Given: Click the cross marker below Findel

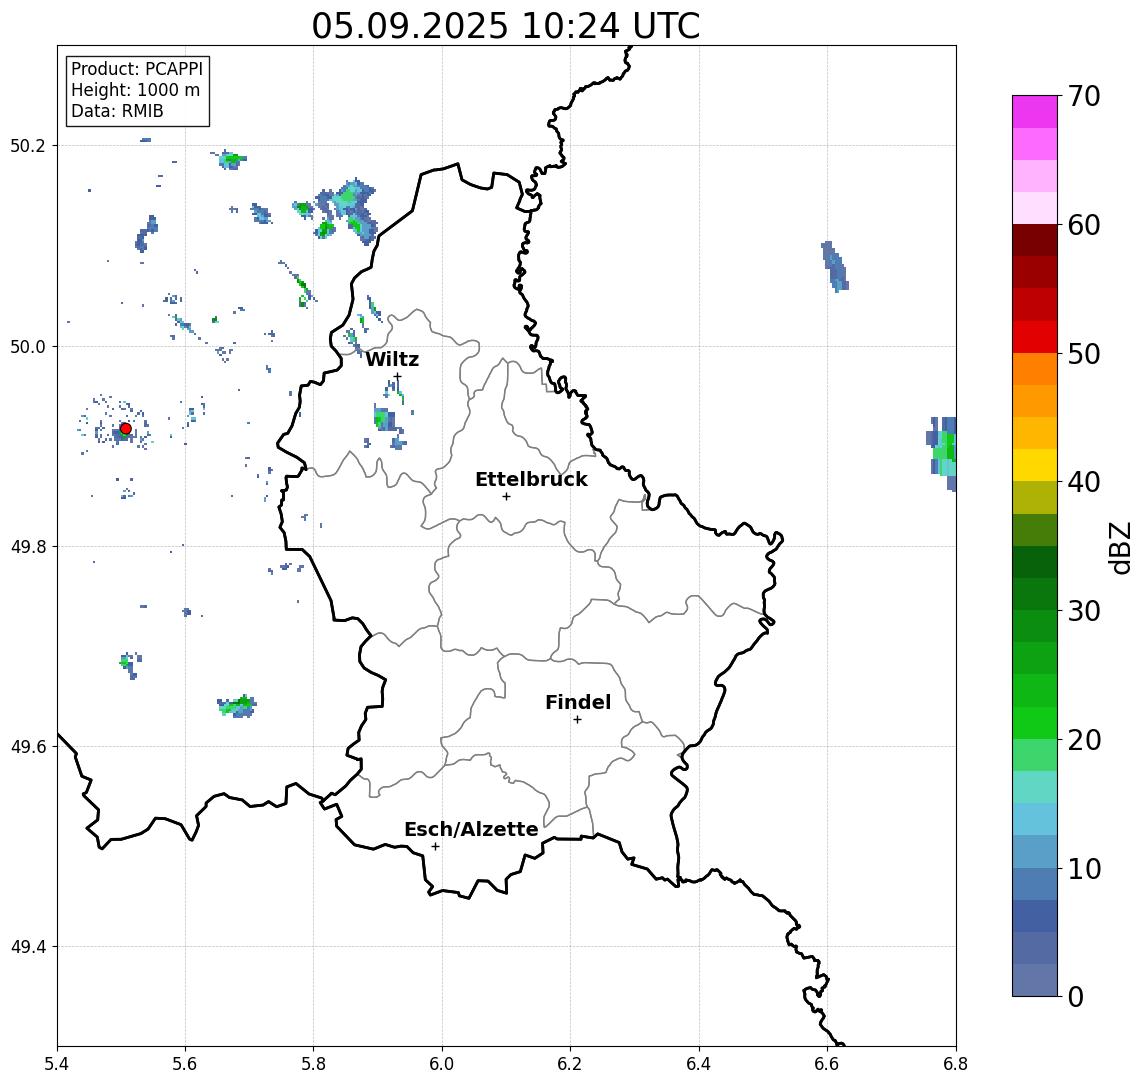Looking at the screenshot, I should (x=577, y=720).
